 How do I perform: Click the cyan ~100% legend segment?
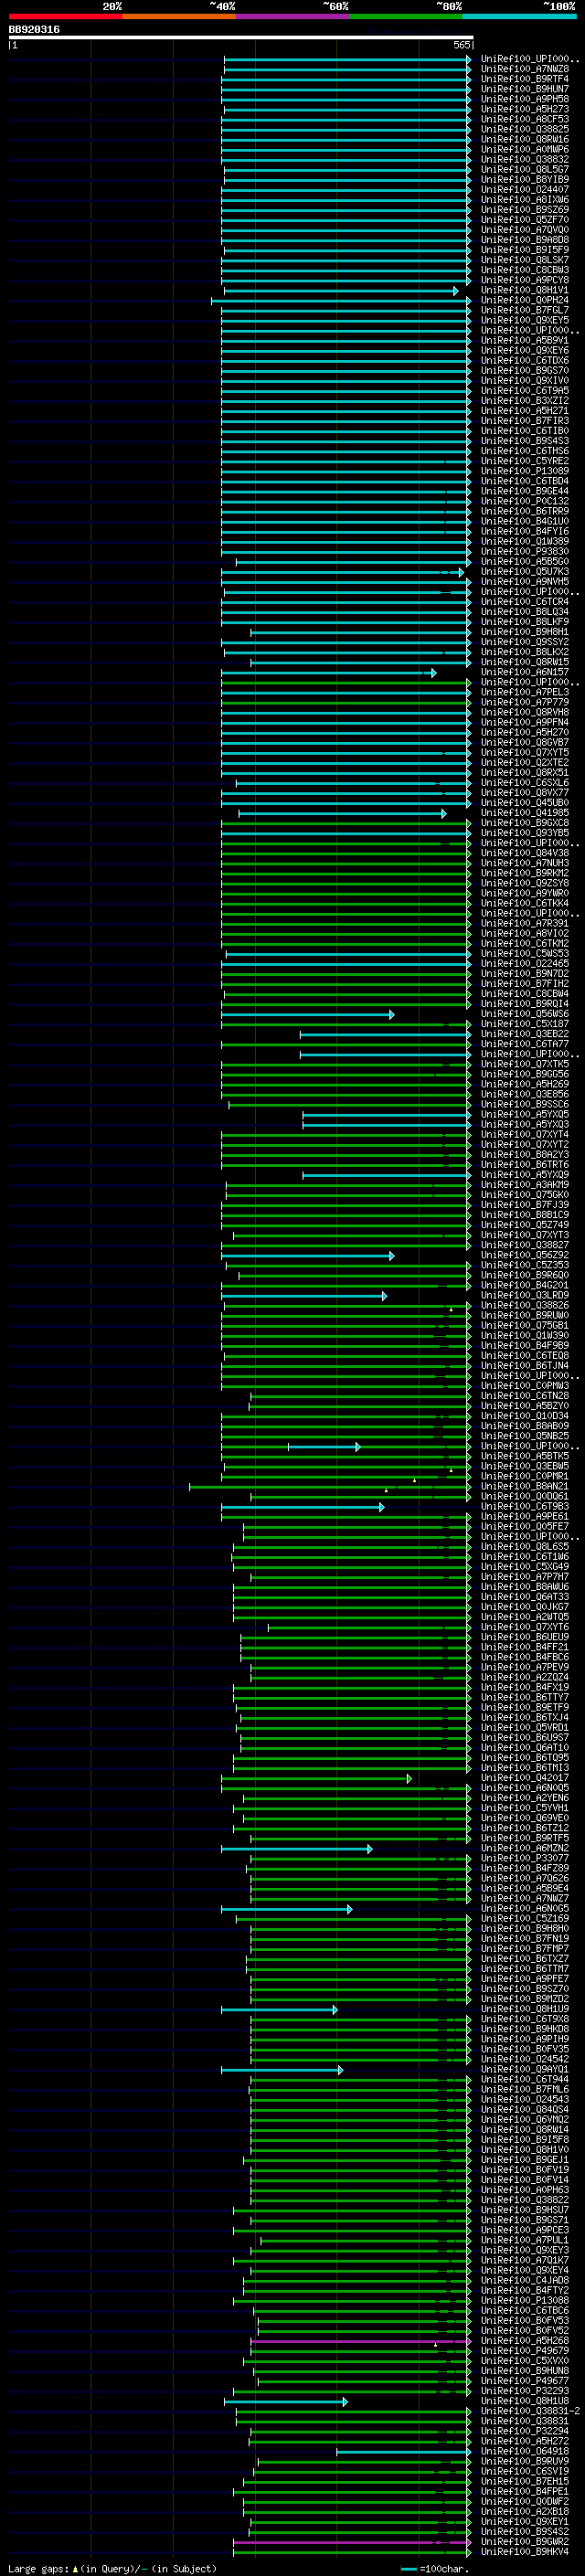[x=519, y=16]
